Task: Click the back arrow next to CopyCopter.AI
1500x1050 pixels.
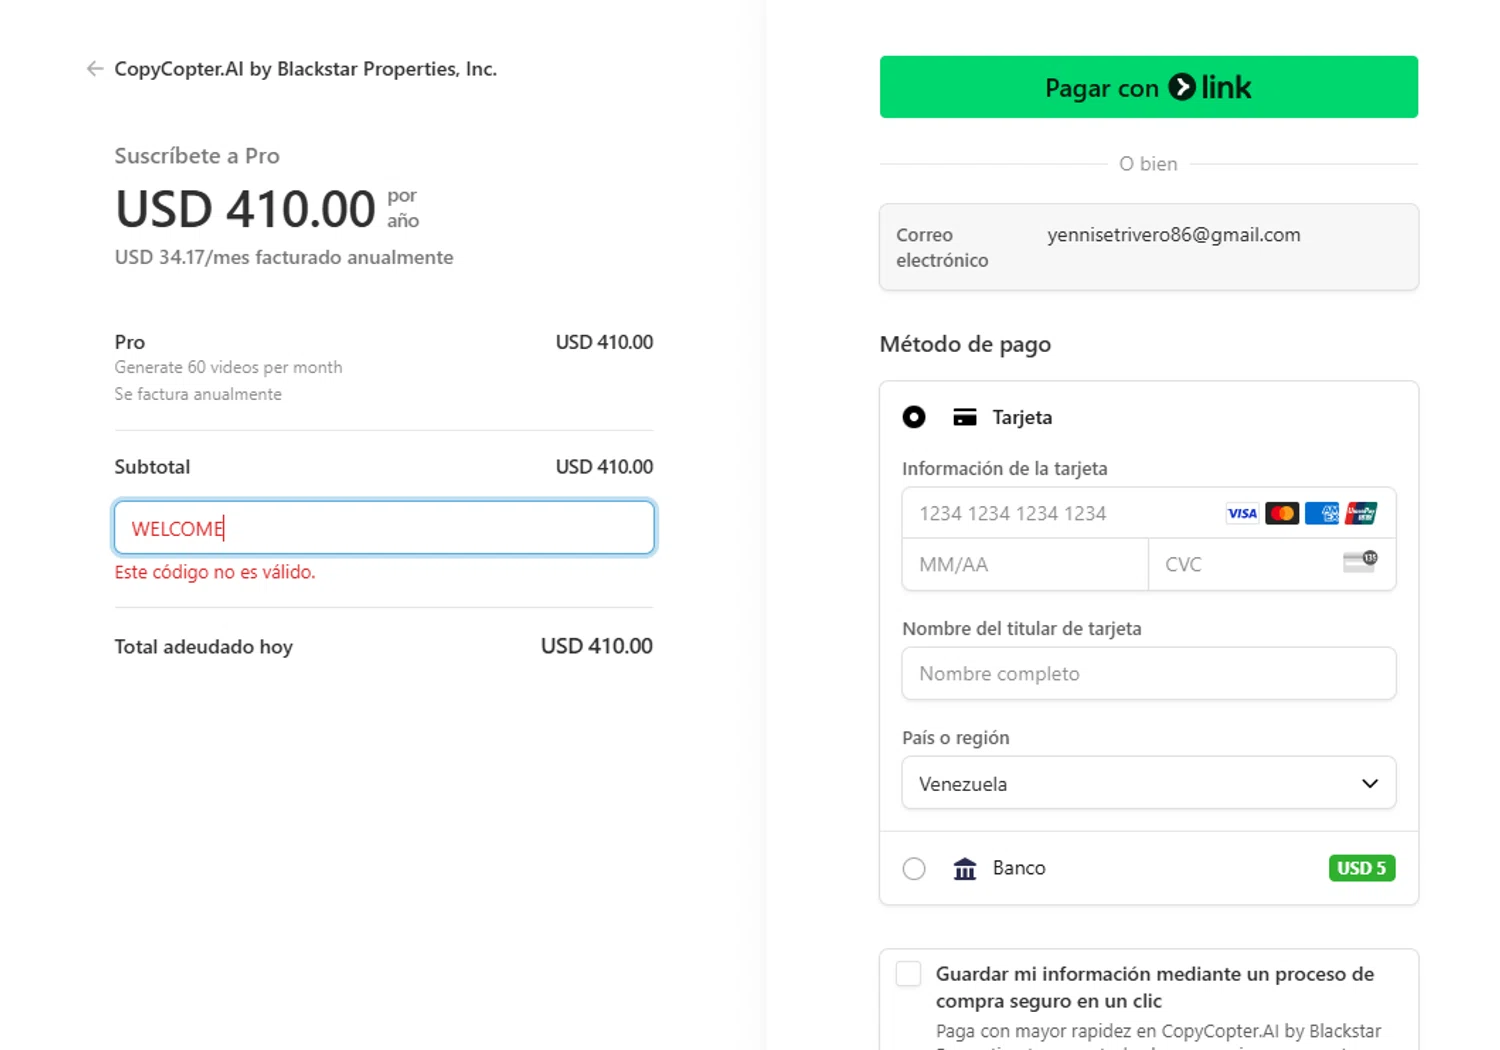Action: tap(95, 69)
